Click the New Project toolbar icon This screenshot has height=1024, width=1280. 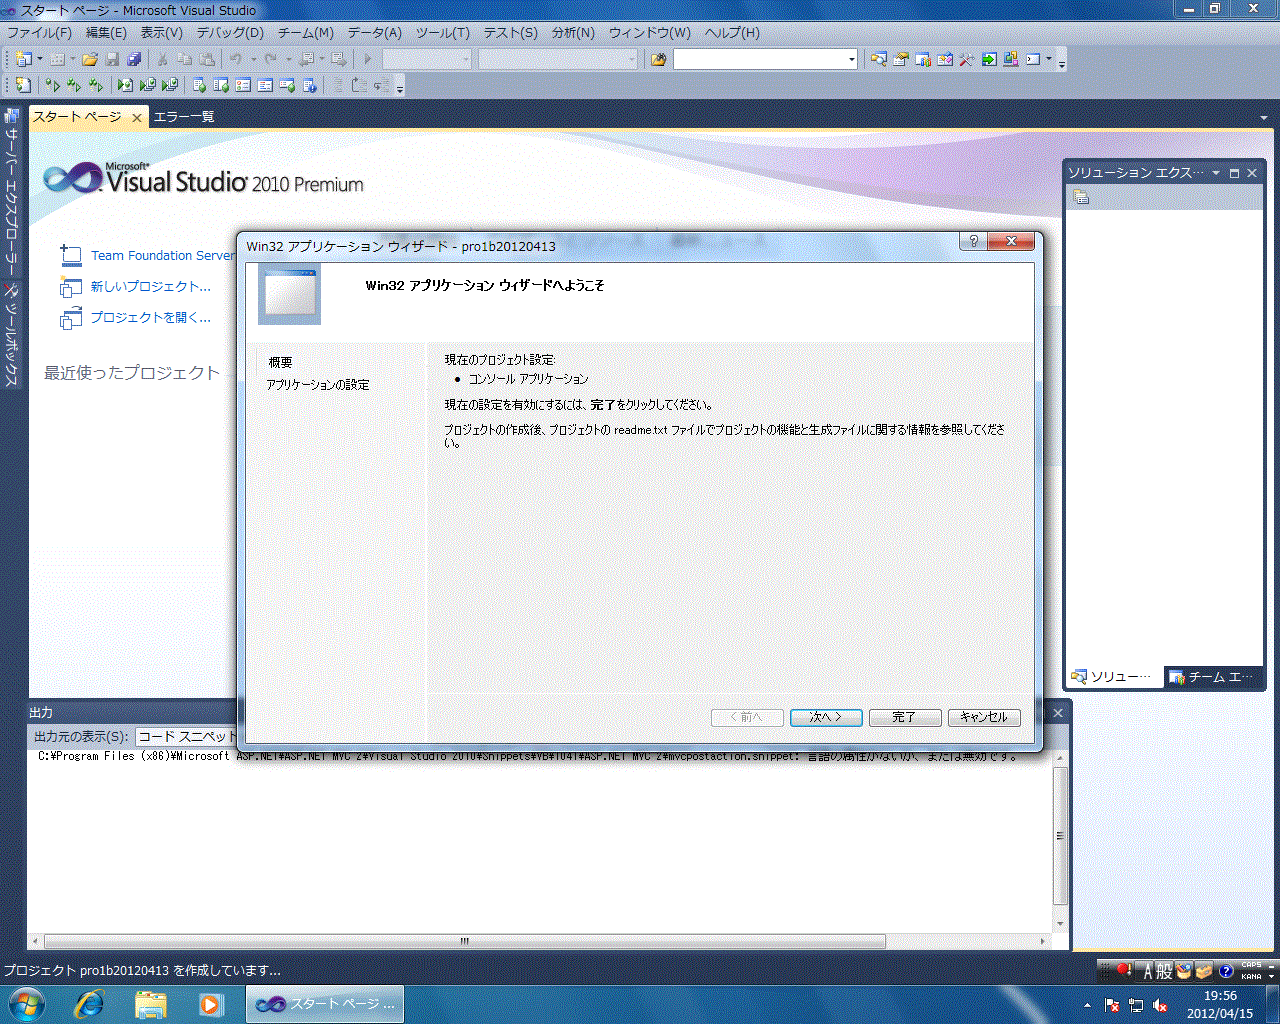22,59
